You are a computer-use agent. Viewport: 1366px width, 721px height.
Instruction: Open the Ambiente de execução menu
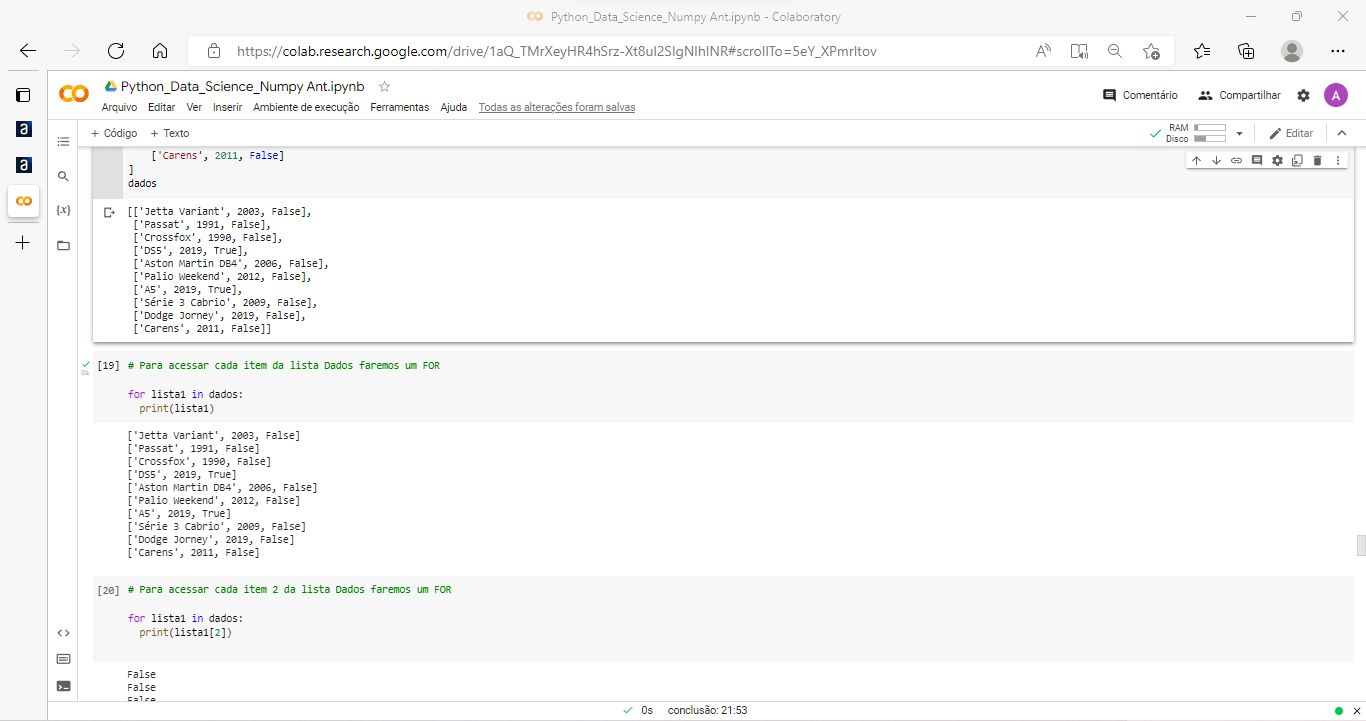[x=306, y=107]
